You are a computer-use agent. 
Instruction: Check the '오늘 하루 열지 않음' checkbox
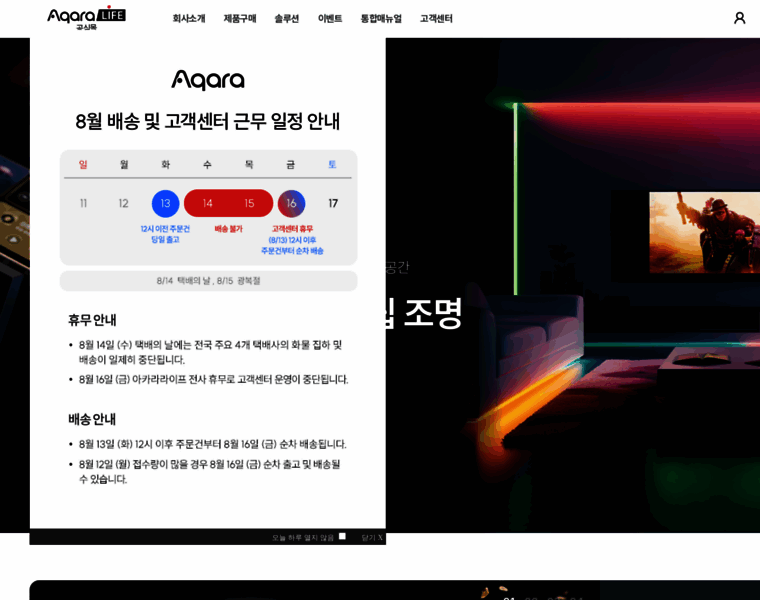(342, 536)
